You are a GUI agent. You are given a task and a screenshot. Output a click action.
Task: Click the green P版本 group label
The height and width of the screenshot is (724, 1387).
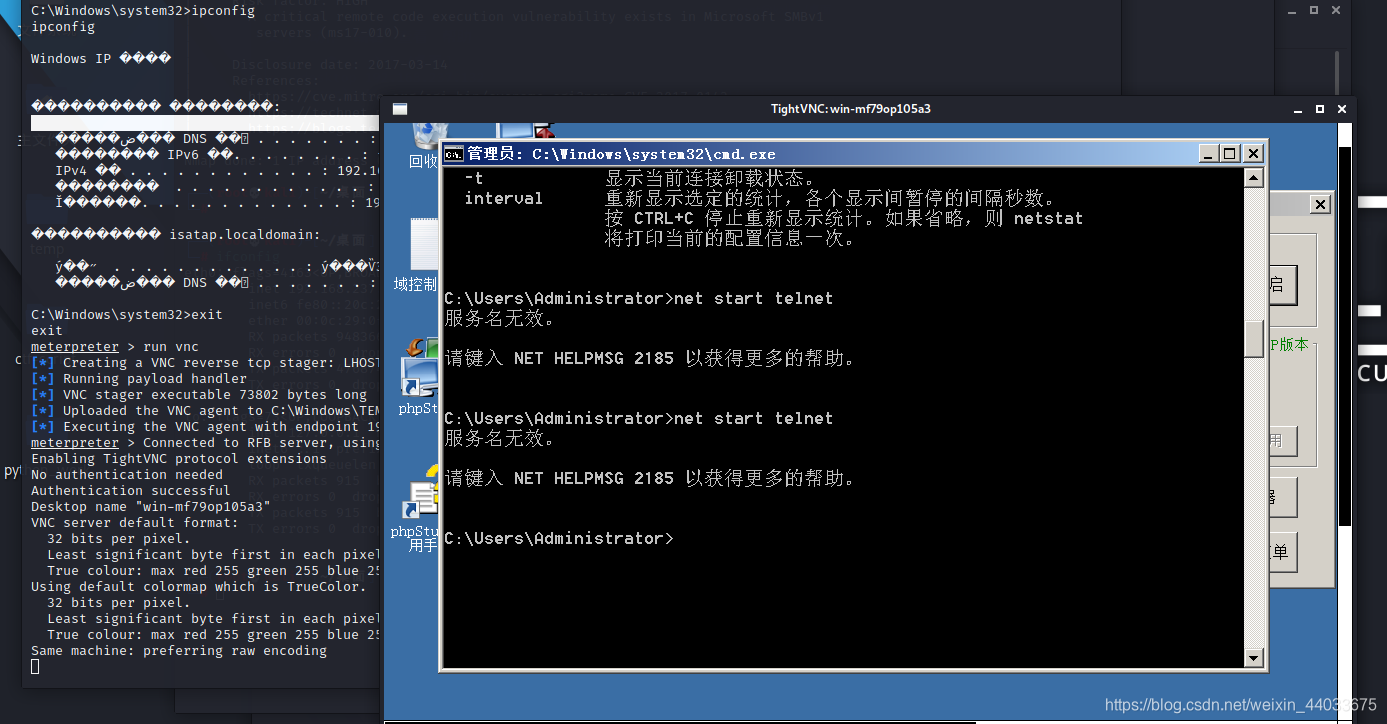[1289, 344]
